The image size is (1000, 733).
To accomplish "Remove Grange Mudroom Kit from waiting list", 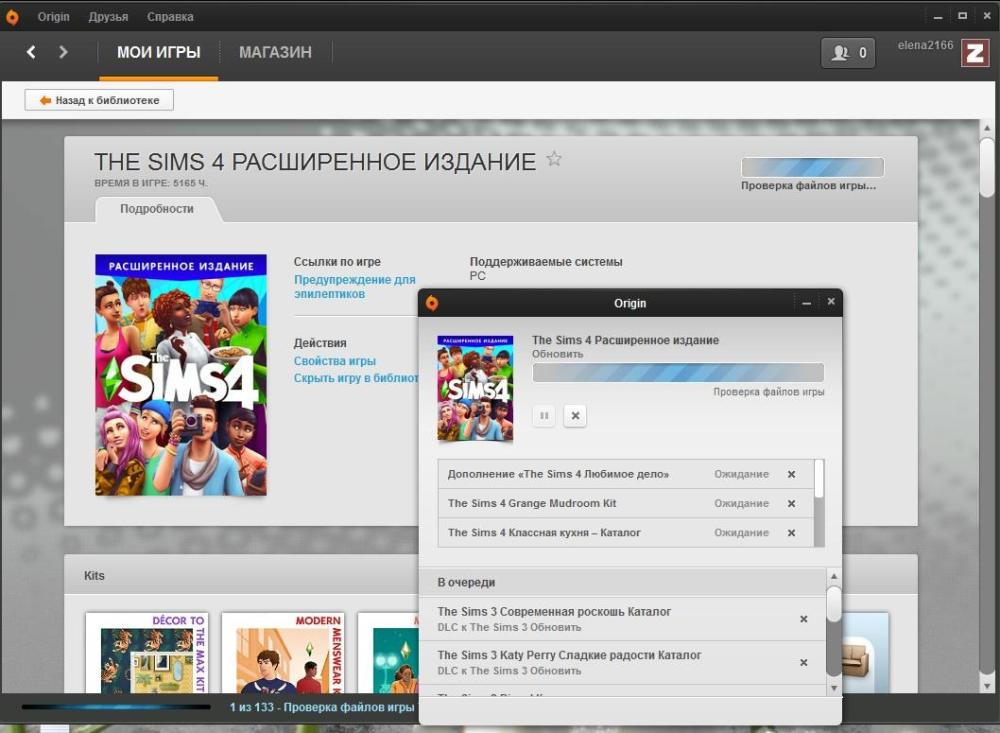I will click(791, 503).
